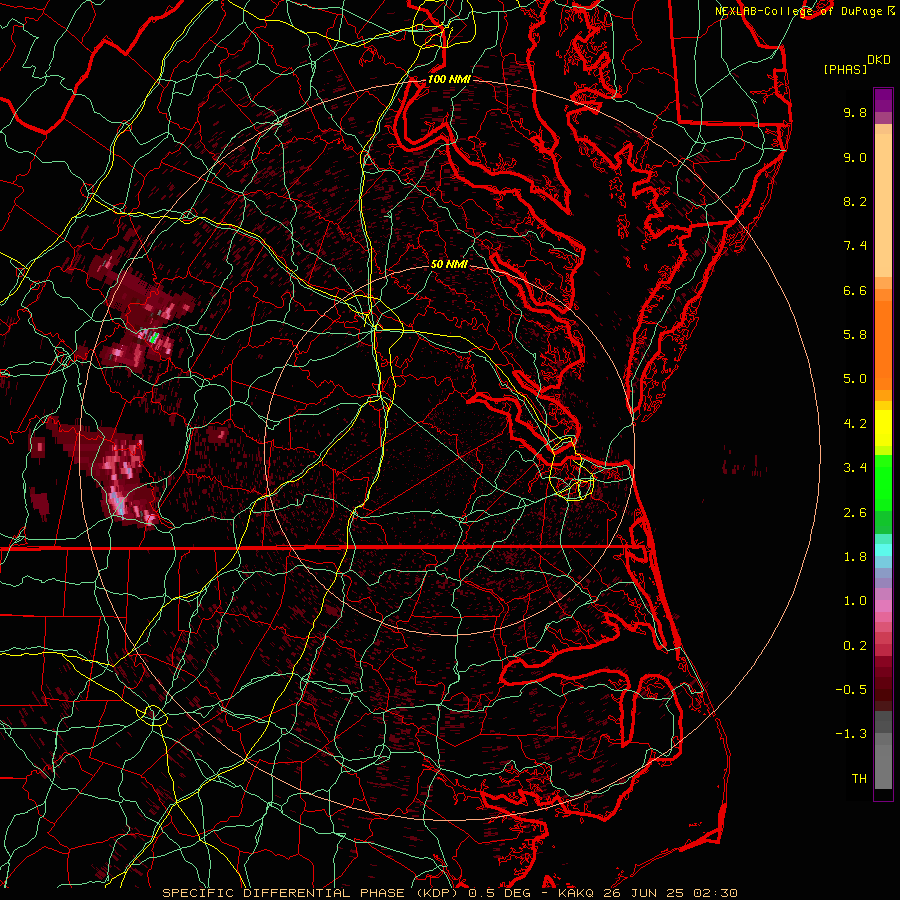Select the 7.4 value on the color scale

(855, 246)
